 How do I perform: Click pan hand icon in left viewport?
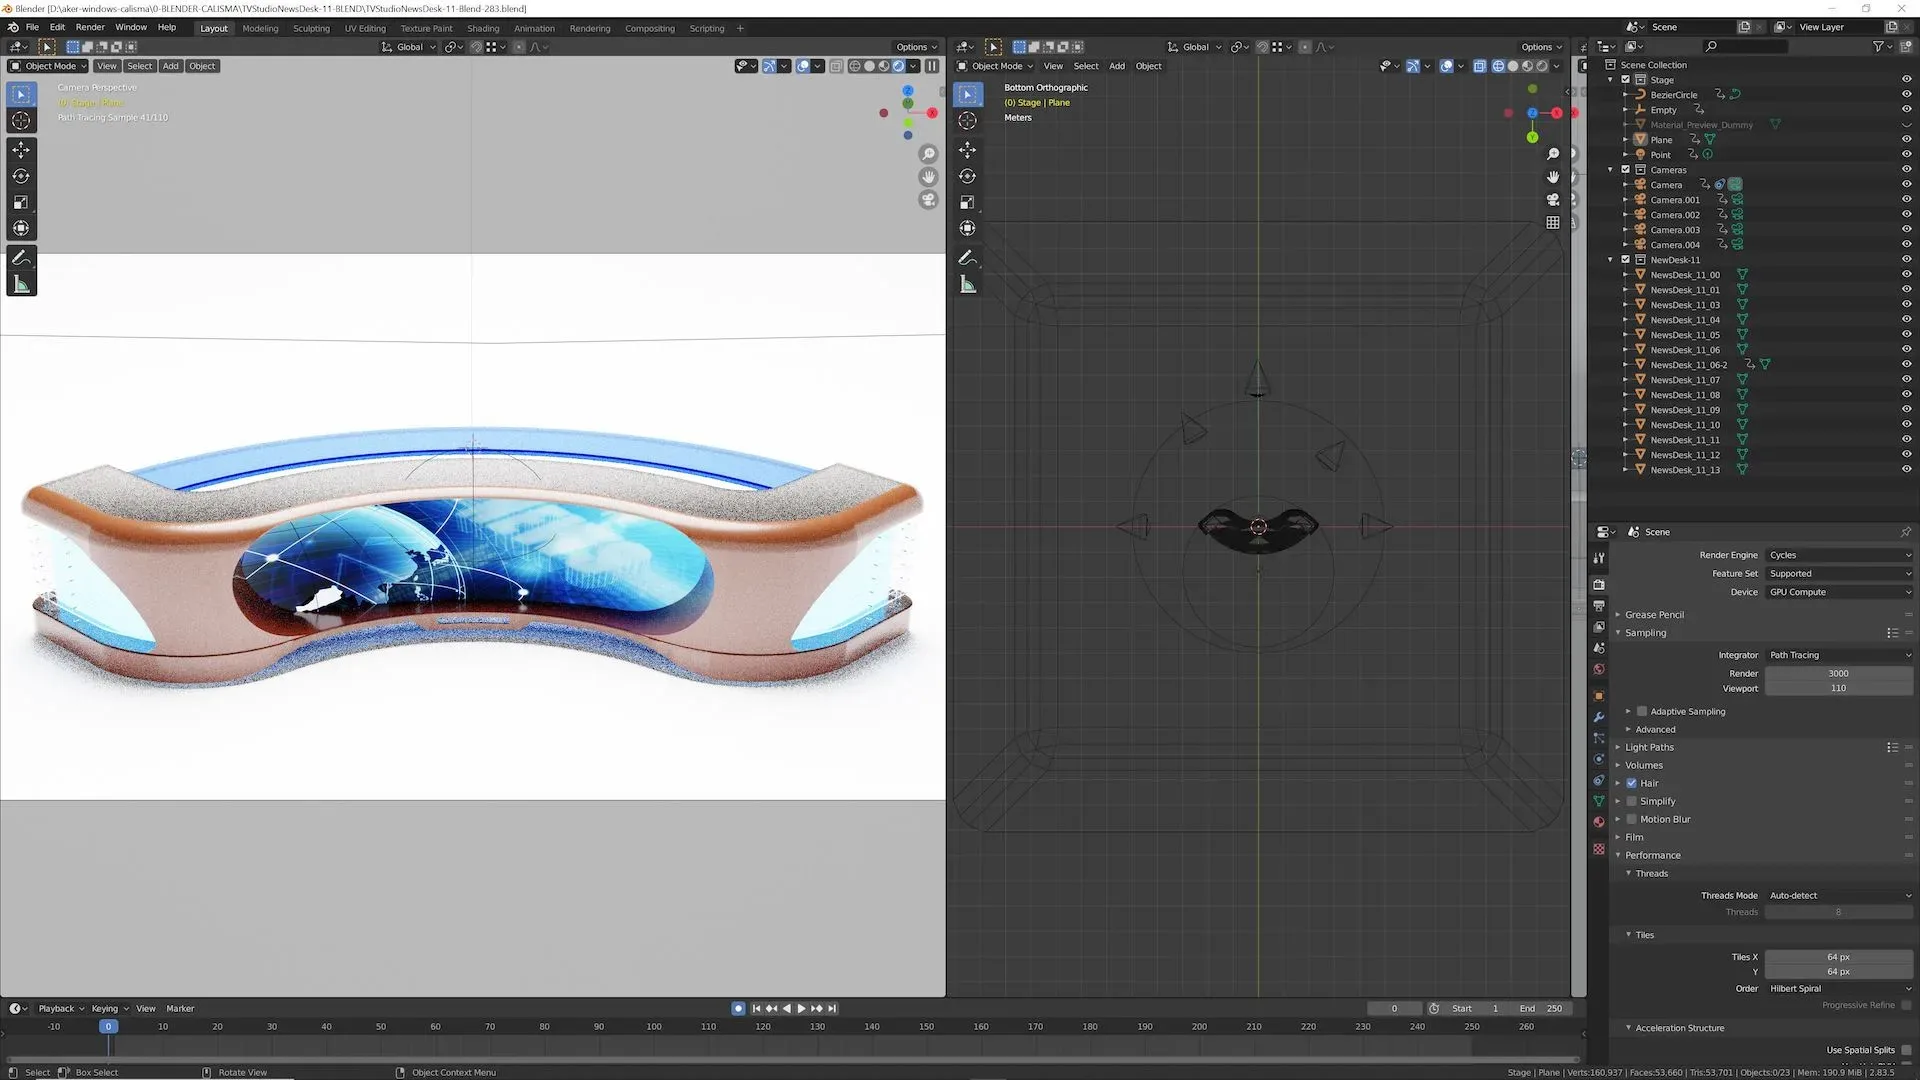coord(928,177)
